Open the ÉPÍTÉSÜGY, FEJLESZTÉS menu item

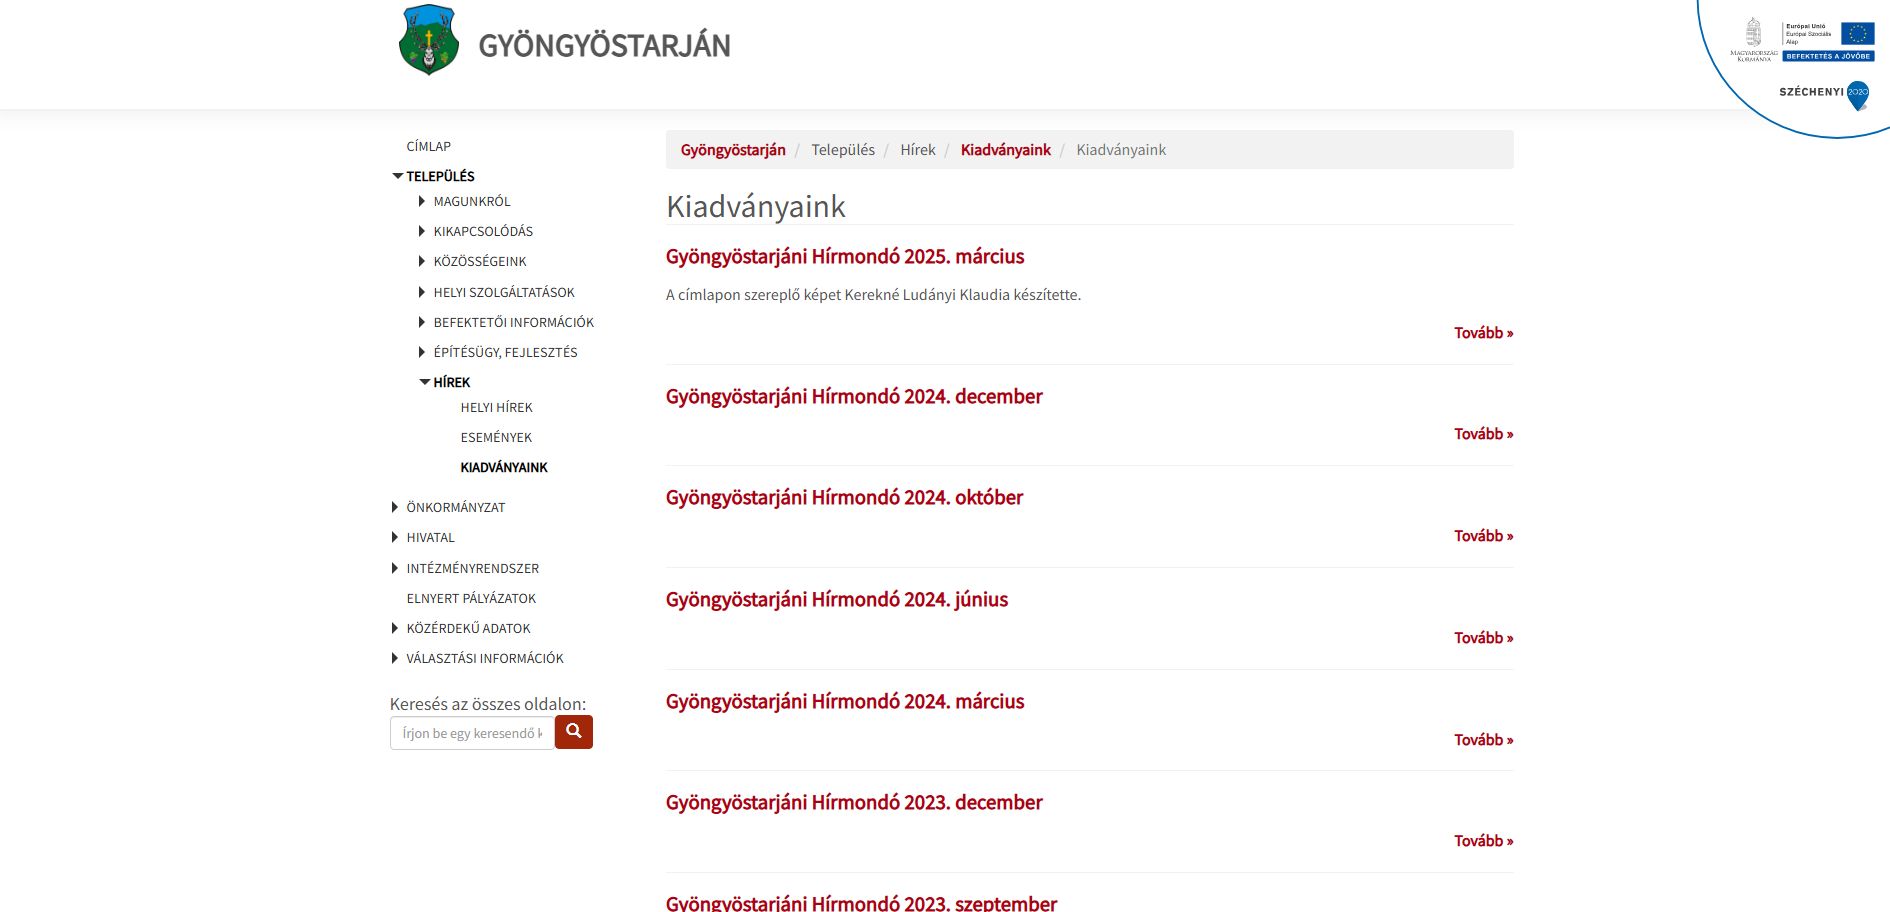click(x=505, y=352)
